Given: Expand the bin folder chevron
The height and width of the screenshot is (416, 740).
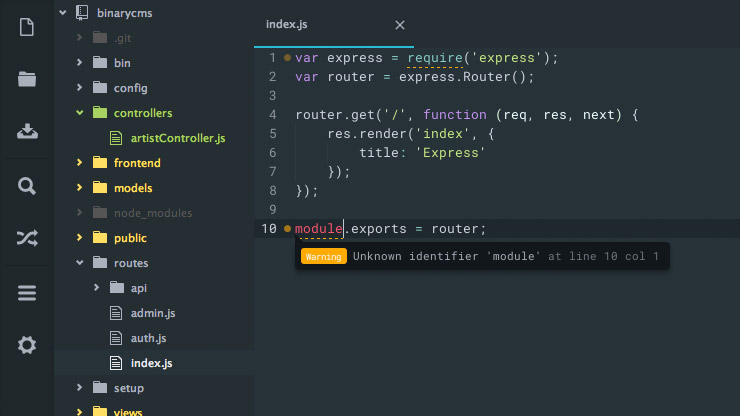Looking at the screenshot, I should click(x=79, y=62).
